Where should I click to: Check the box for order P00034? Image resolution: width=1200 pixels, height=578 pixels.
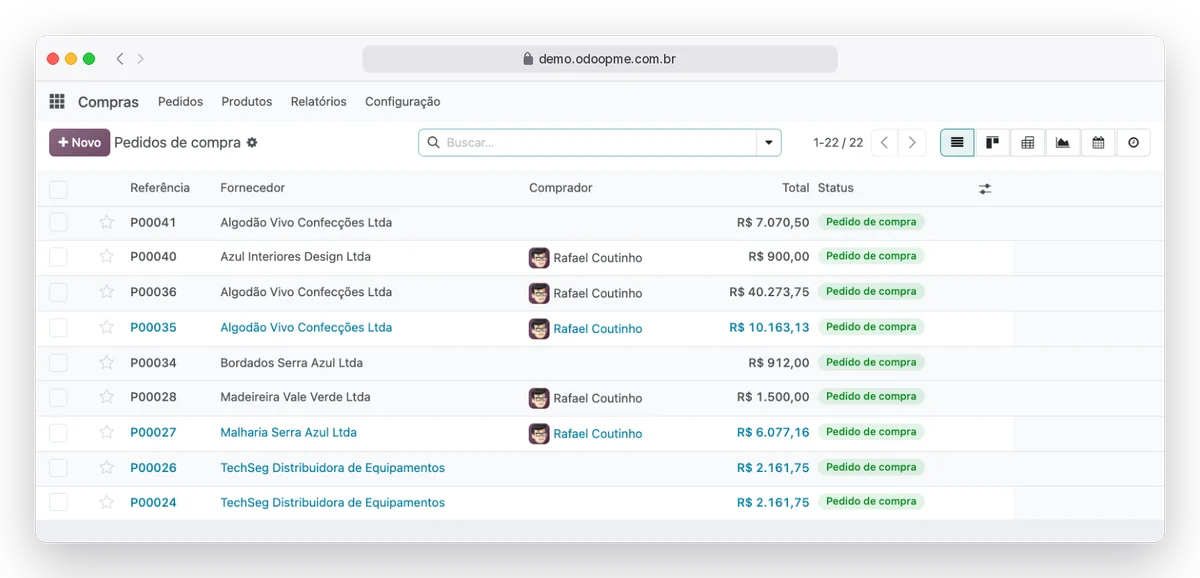58,363
